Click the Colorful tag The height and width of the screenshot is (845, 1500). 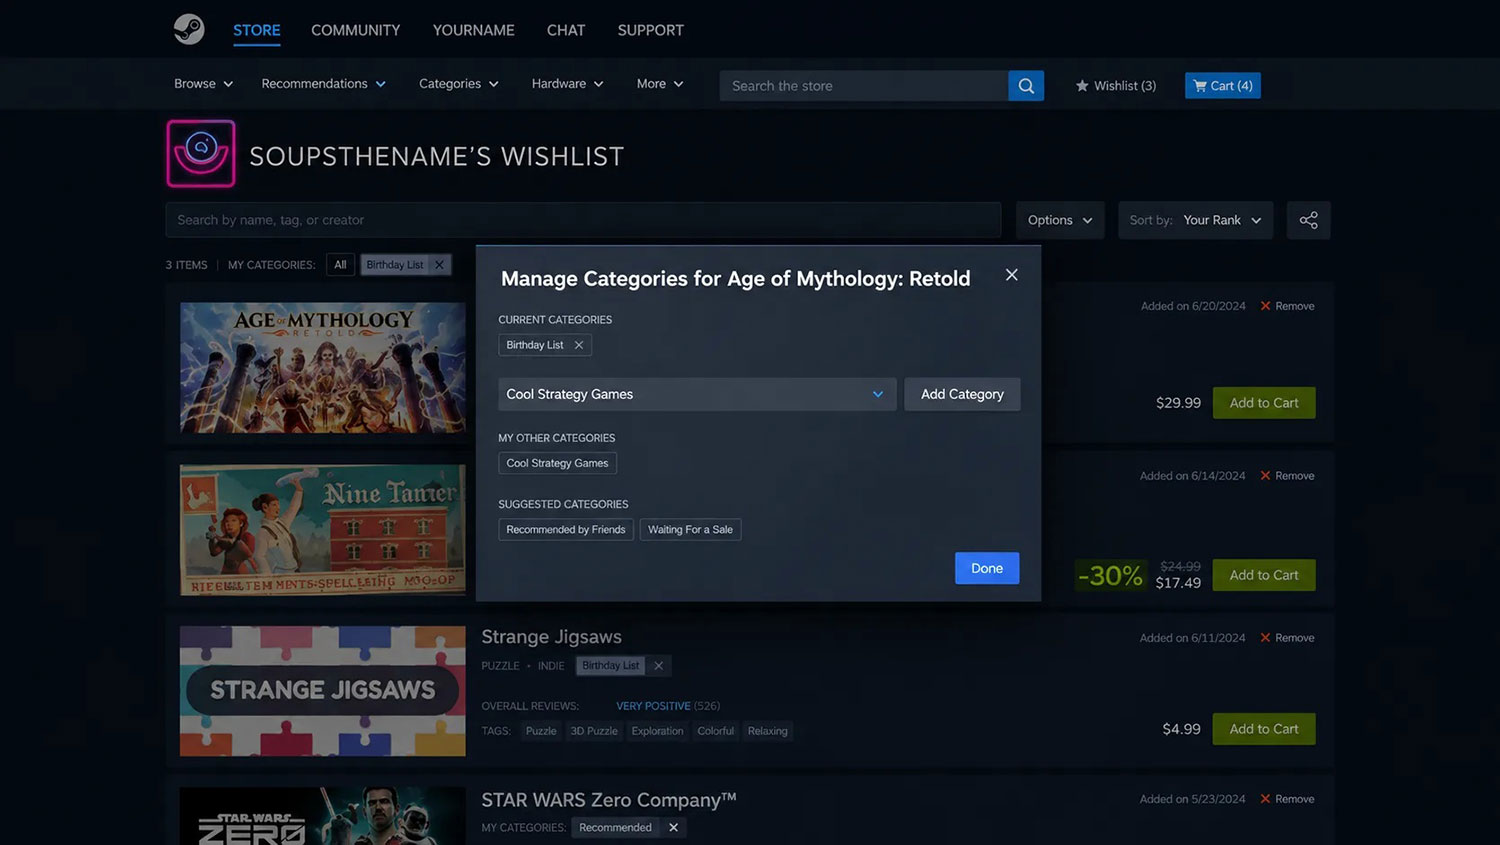715,731
